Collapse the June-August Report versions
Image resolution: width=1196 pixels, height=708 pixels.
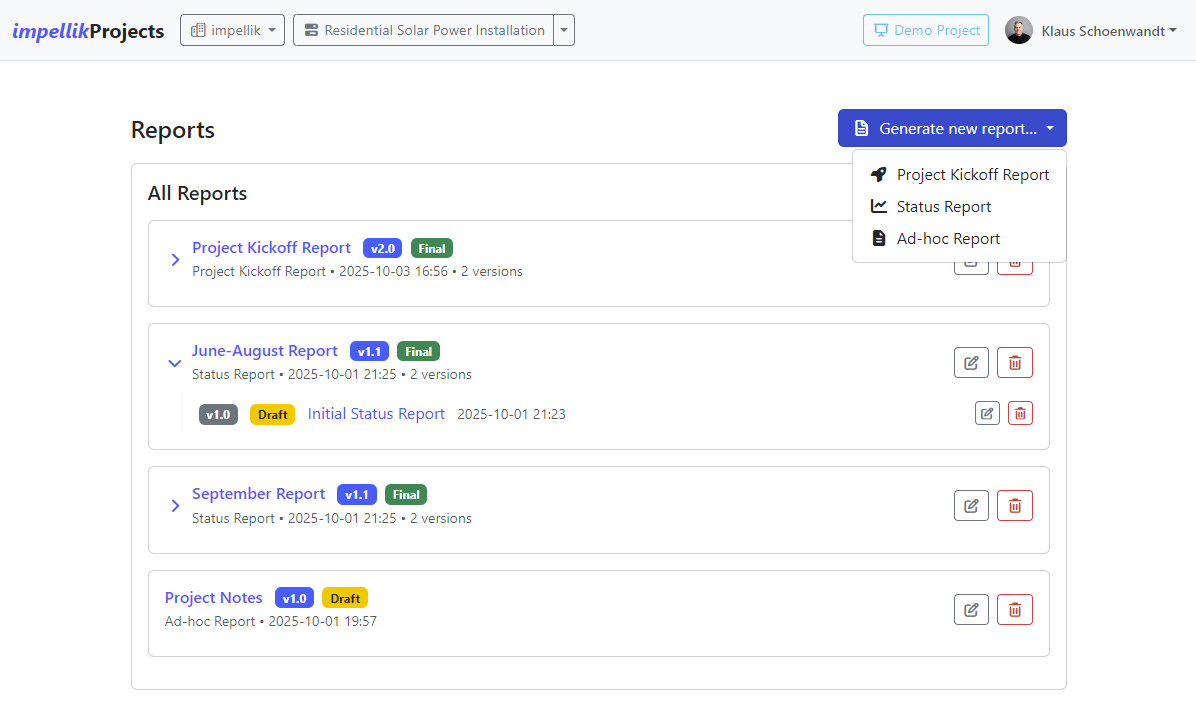tap(175, 363)
